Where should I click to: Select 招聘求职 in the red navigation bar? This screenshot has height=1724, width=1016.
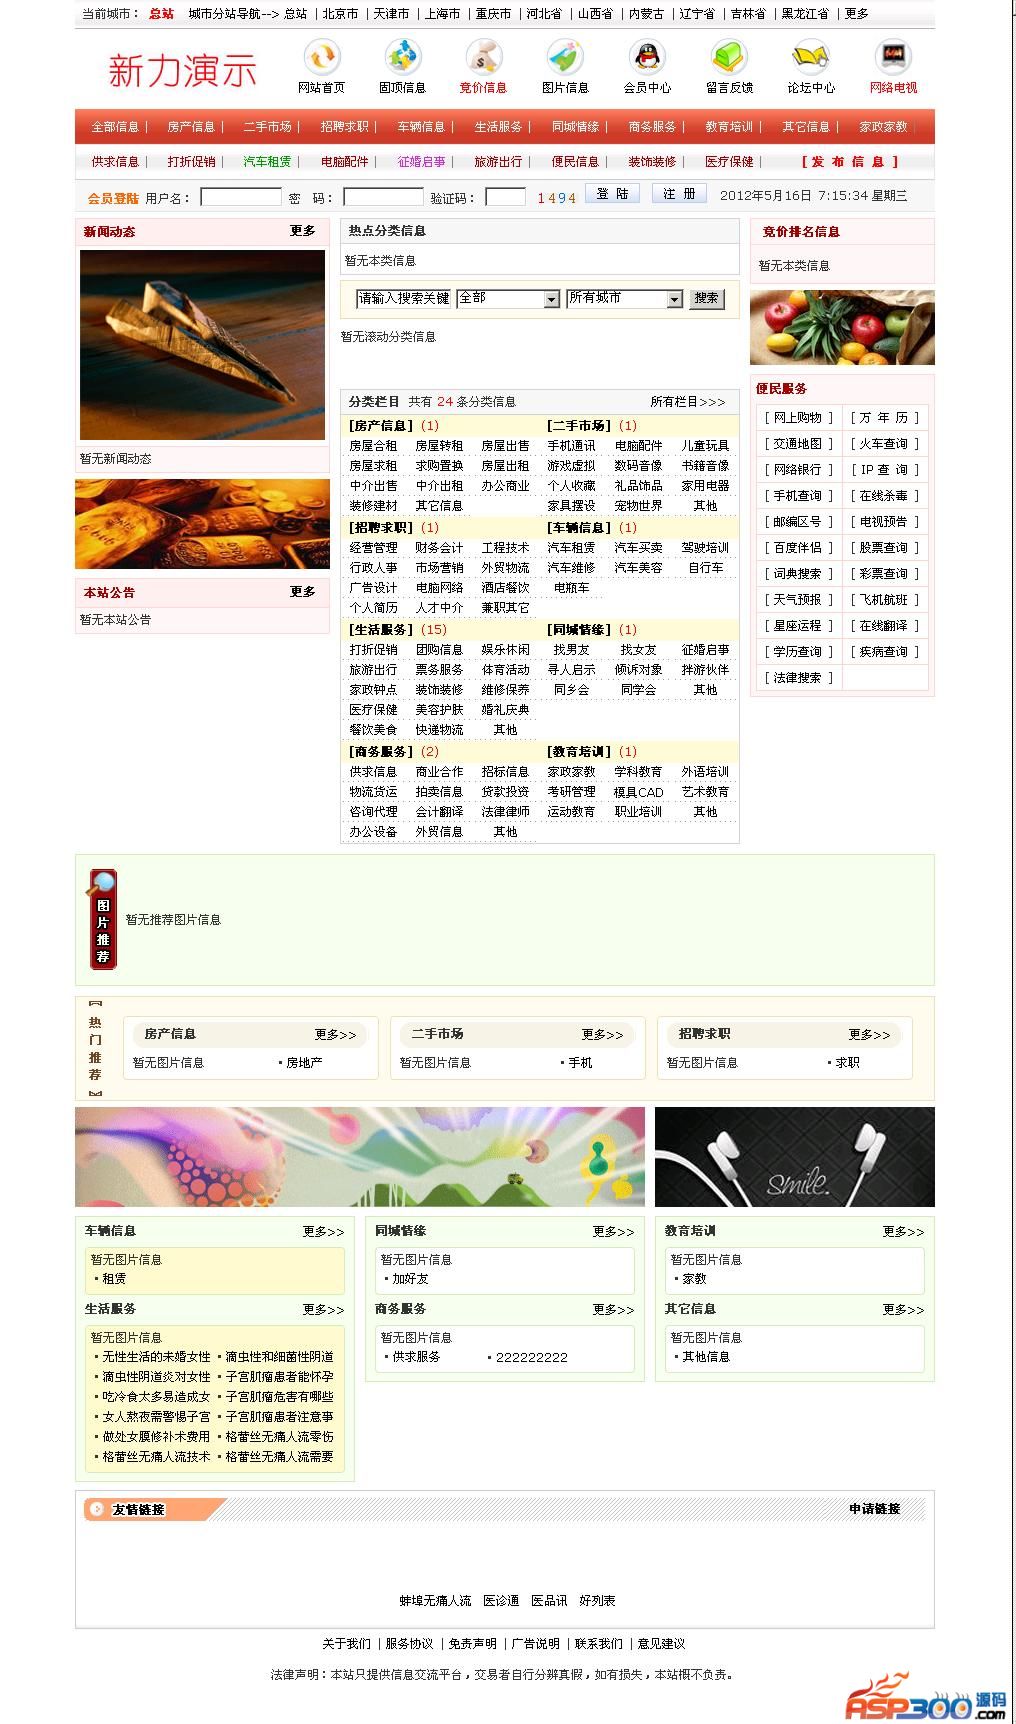coord(344,127)
